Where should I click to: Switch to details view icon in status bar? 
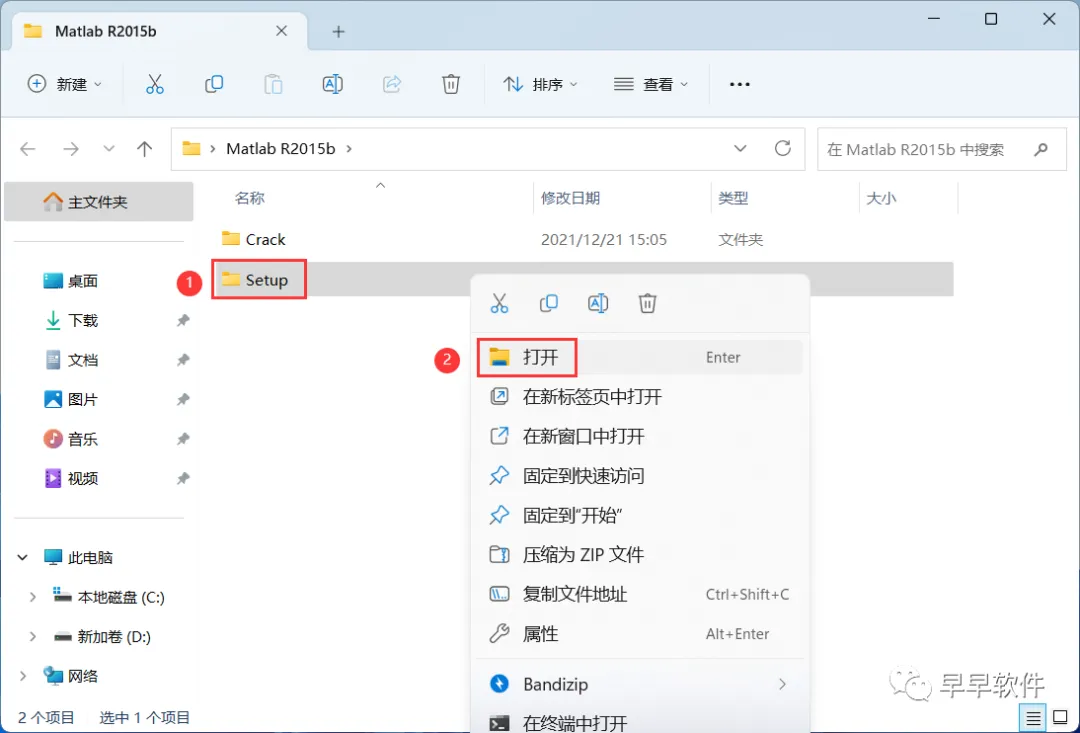pos(1032,718)
